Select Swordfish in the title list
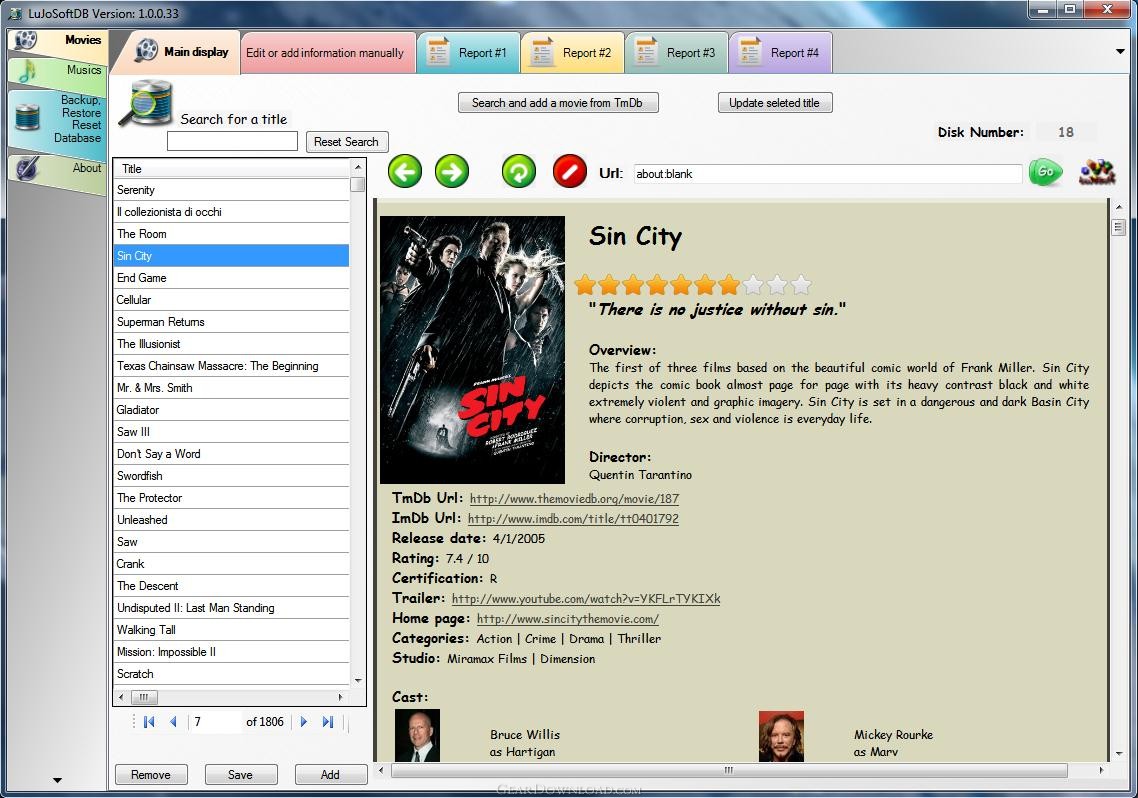 click(232, 476)
